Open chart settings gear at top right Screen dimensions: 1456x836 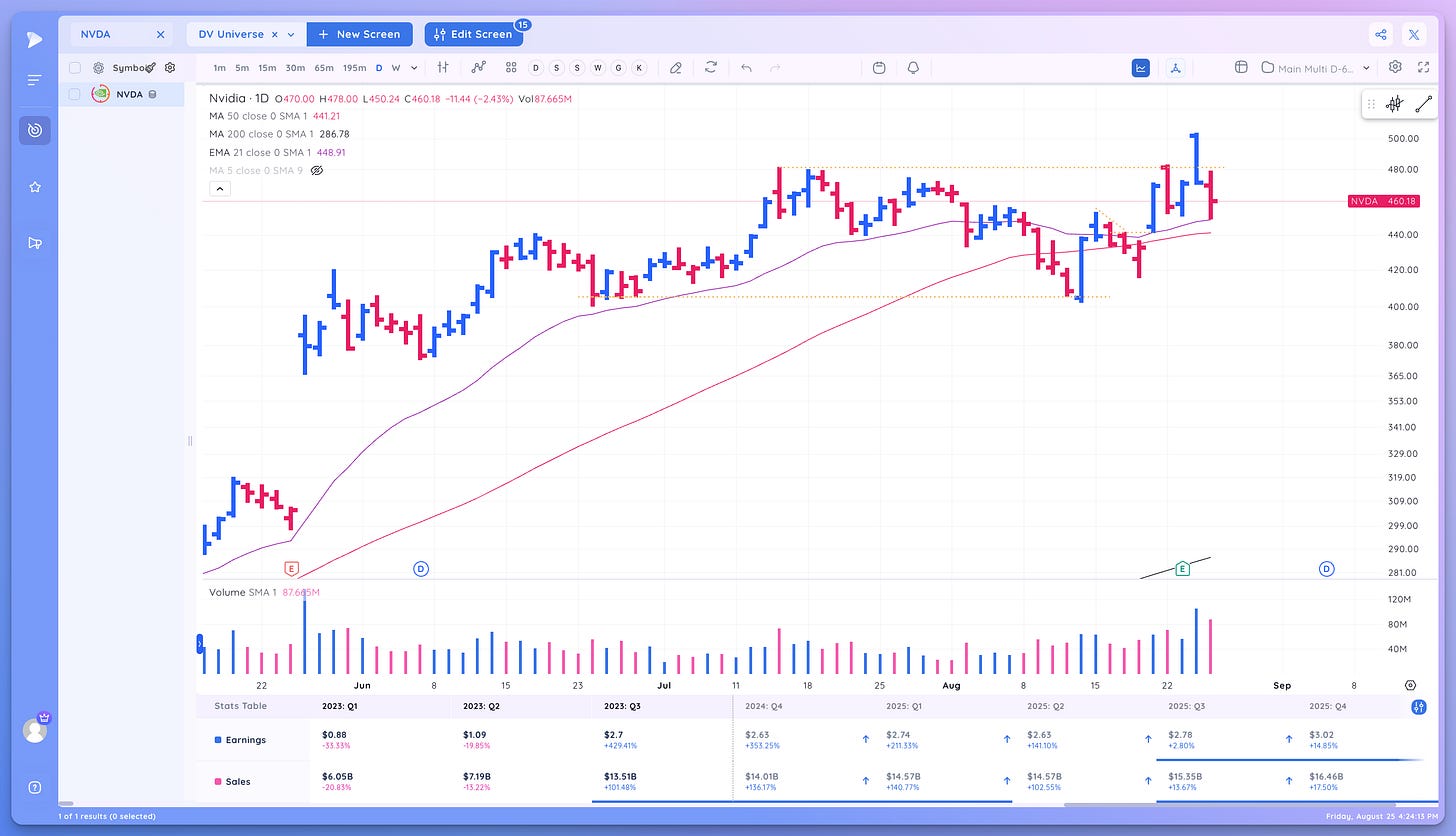point(1395,67)
